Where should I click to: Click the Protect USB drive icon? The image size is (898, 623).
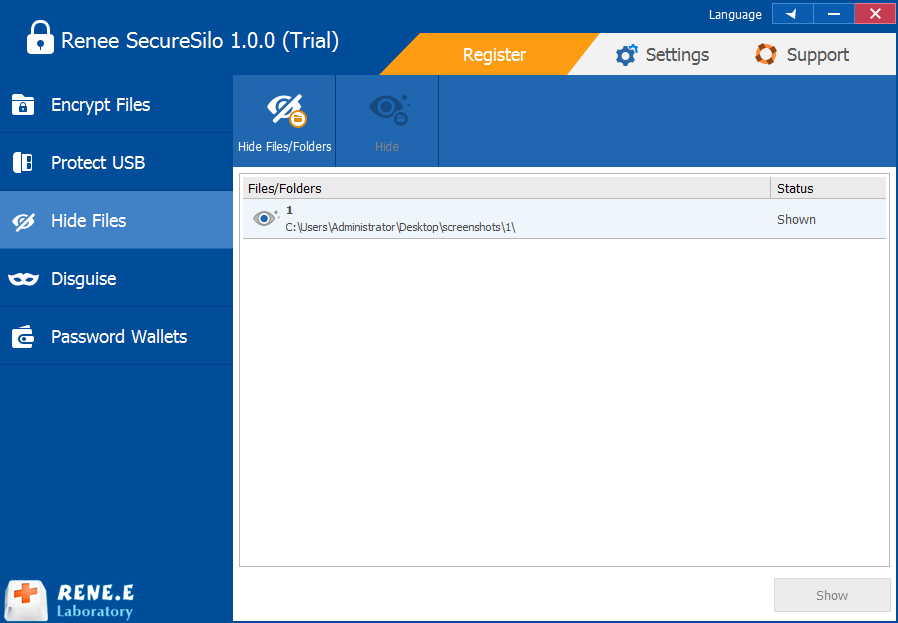[23, 163]
